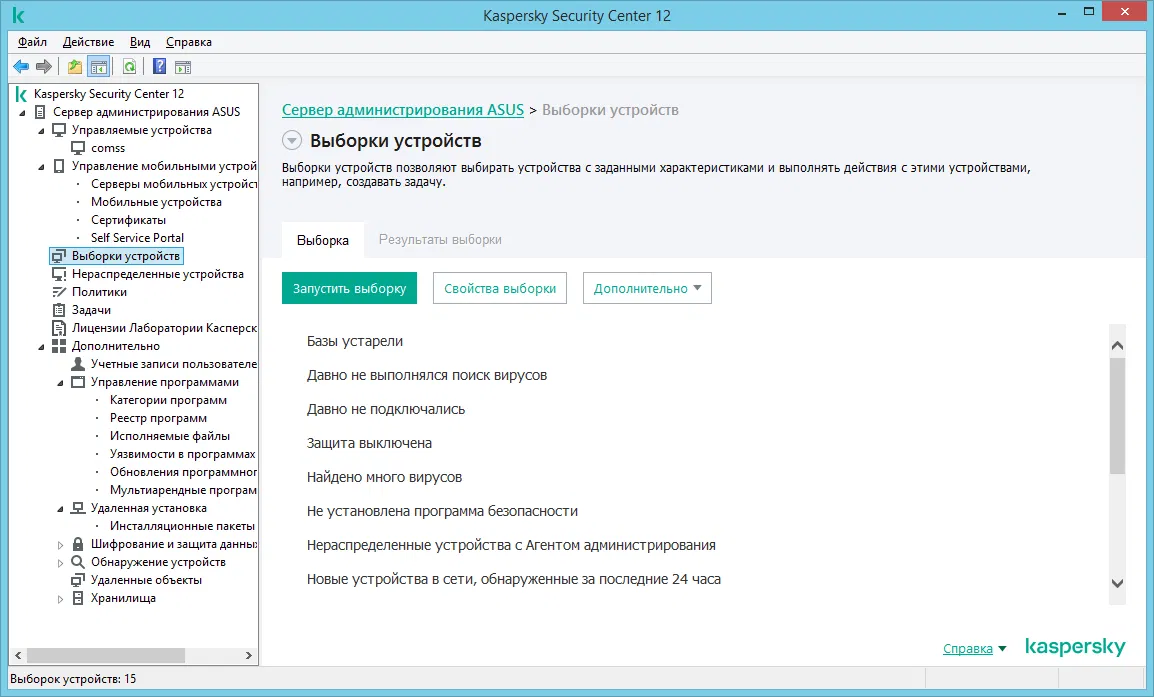Collapse the Дополнительно tree node
Screen dimensions: 1154x697
point(41,347)
